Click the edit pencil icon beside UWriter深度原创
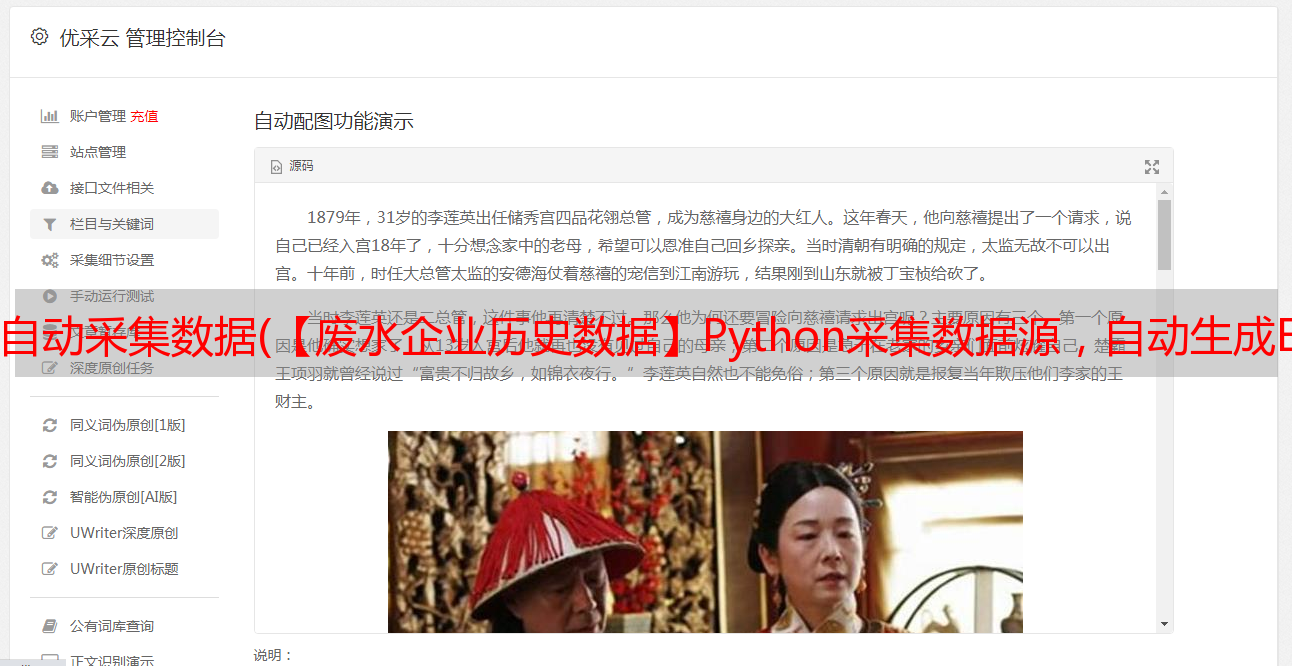 click(49, 533)
